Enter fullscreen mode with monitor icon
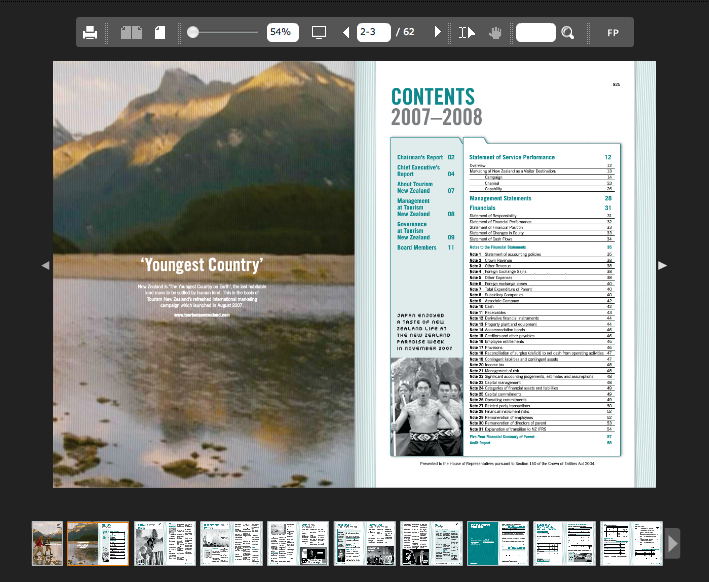This screenshot has width=709, height=582. point(319,33)
